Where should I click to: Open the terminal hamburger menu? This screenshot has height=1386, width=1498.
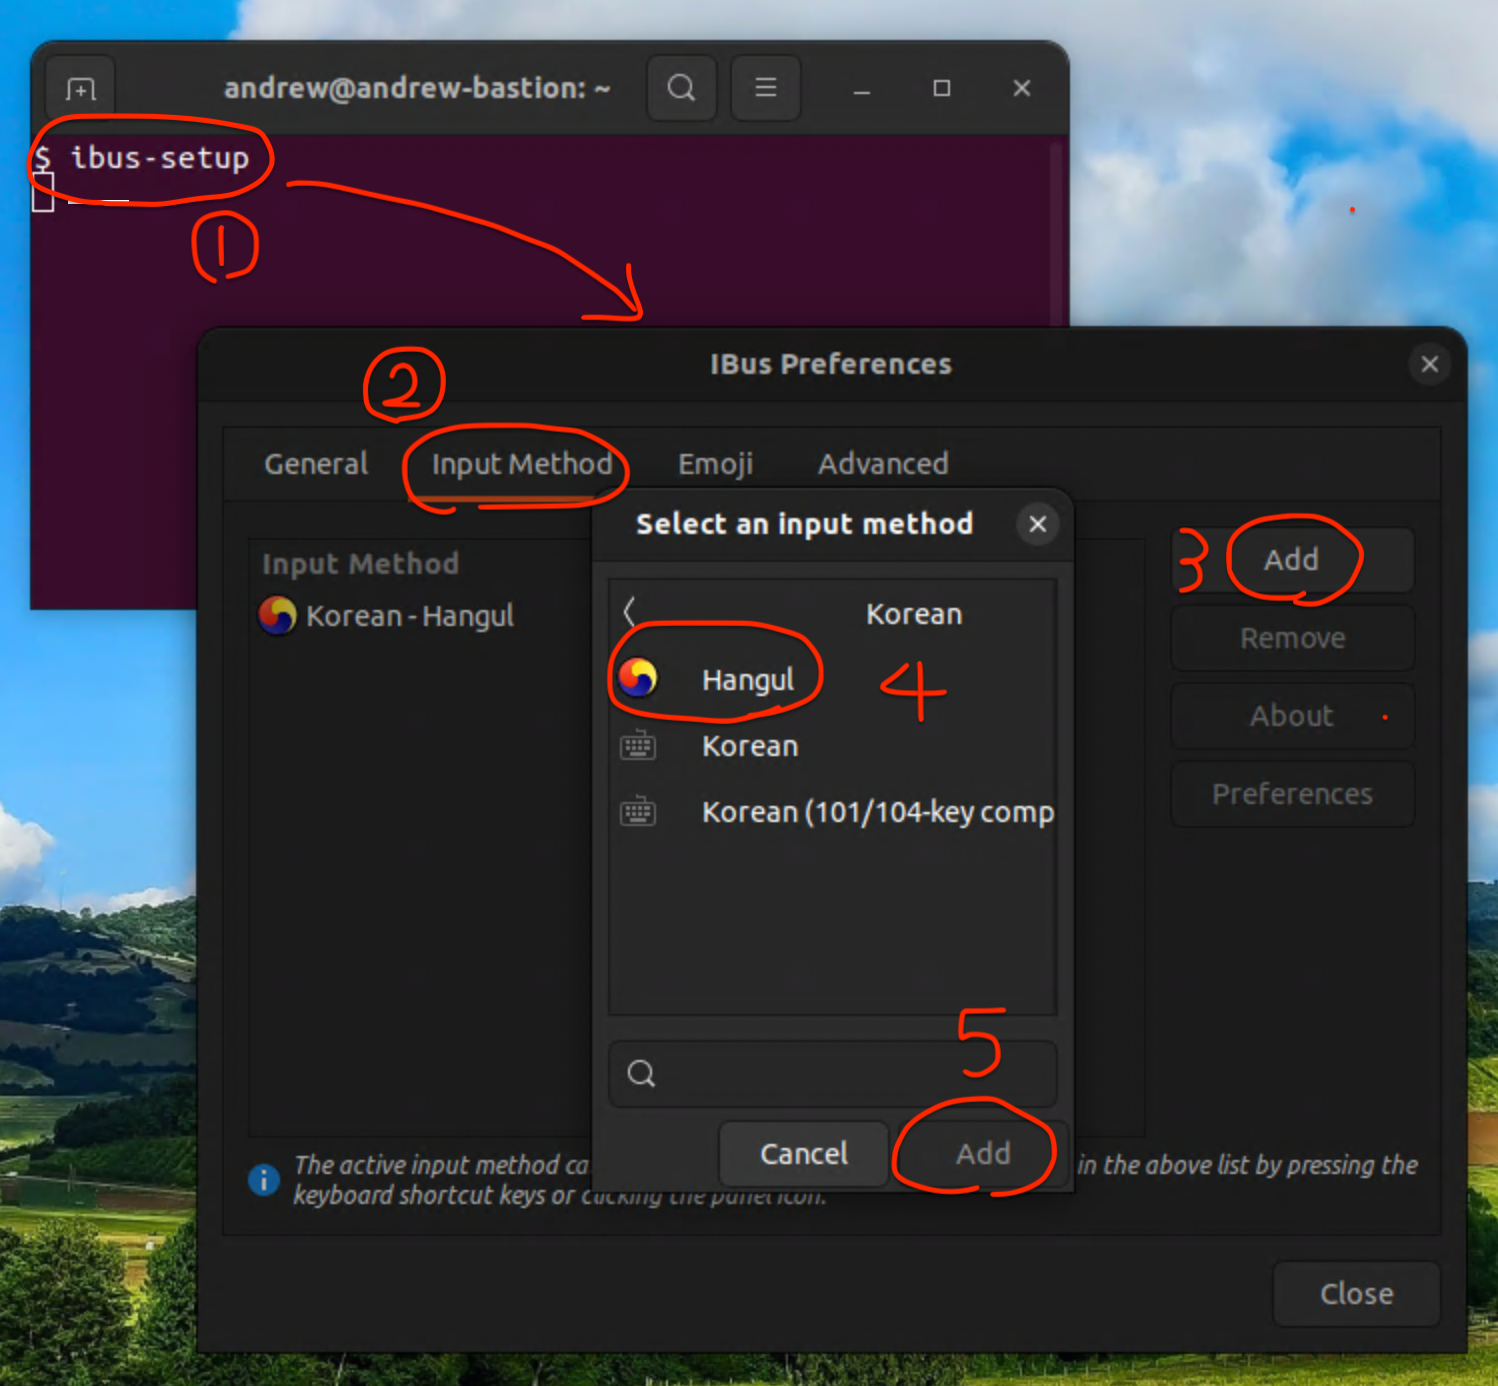point(766,88)
